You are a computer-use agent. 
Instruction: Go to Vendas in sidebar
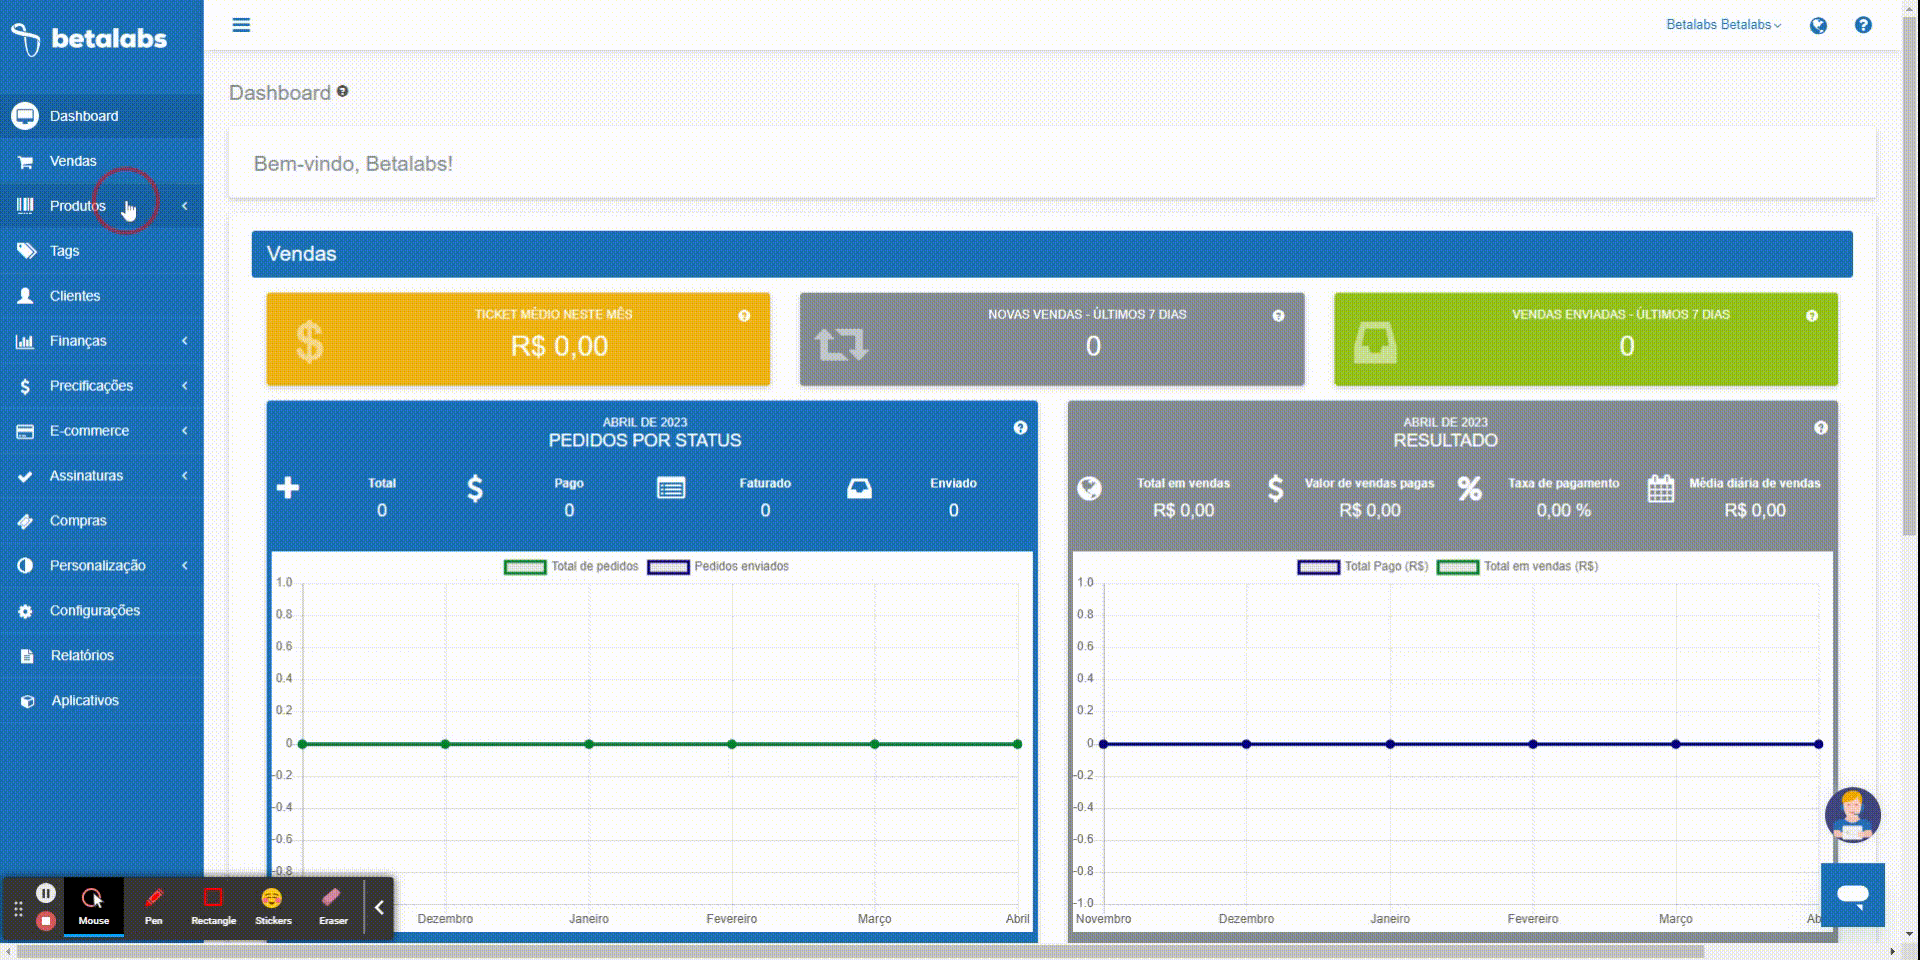73,161
